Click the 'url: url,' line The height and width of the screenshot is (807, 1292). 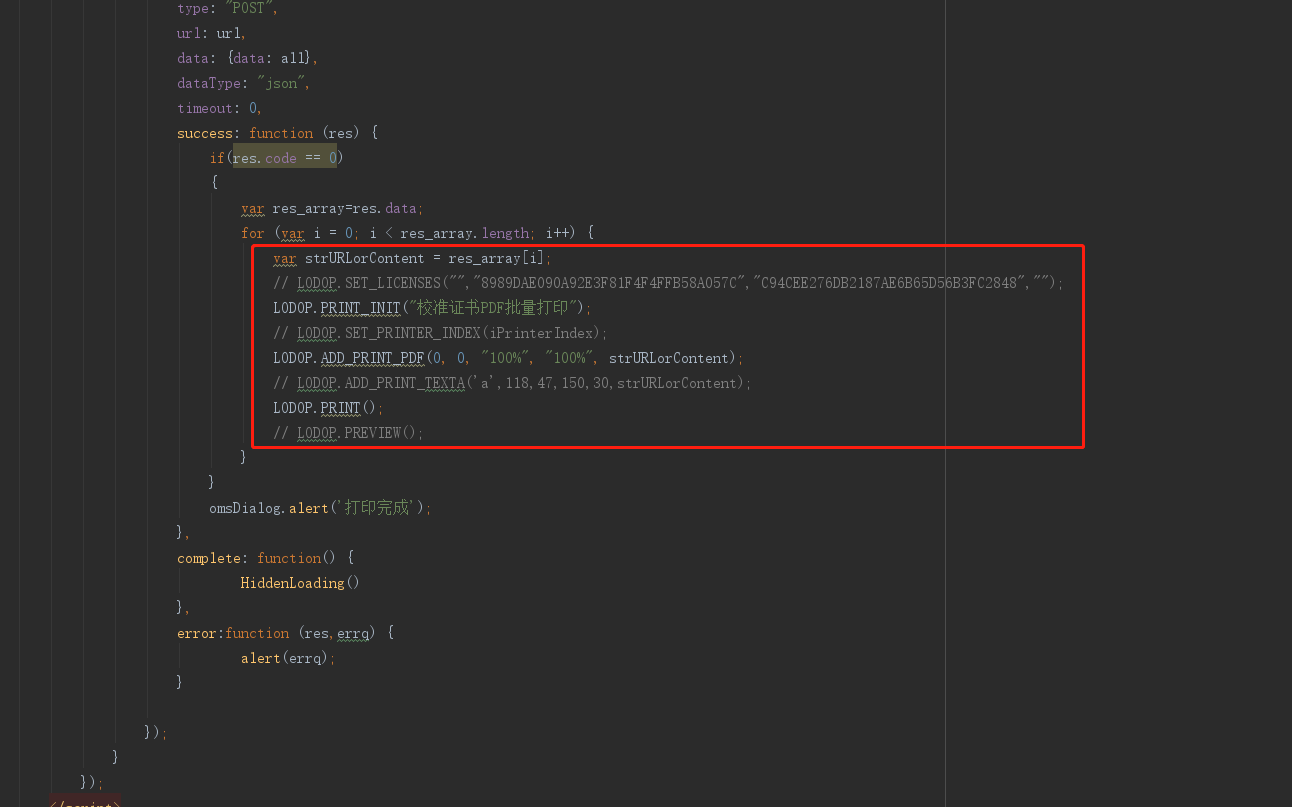point(211,33)
